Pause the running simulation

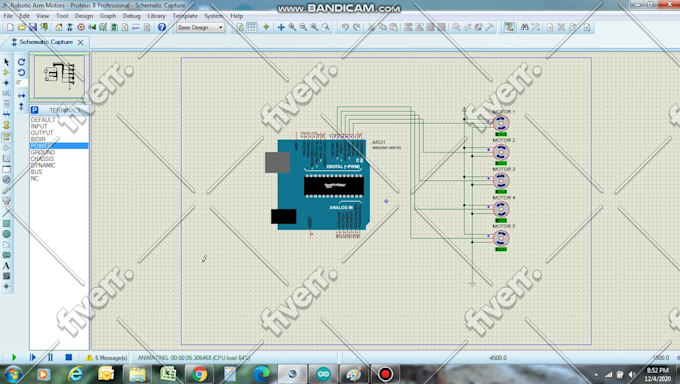pyautogui.click(x=50, y=357)
